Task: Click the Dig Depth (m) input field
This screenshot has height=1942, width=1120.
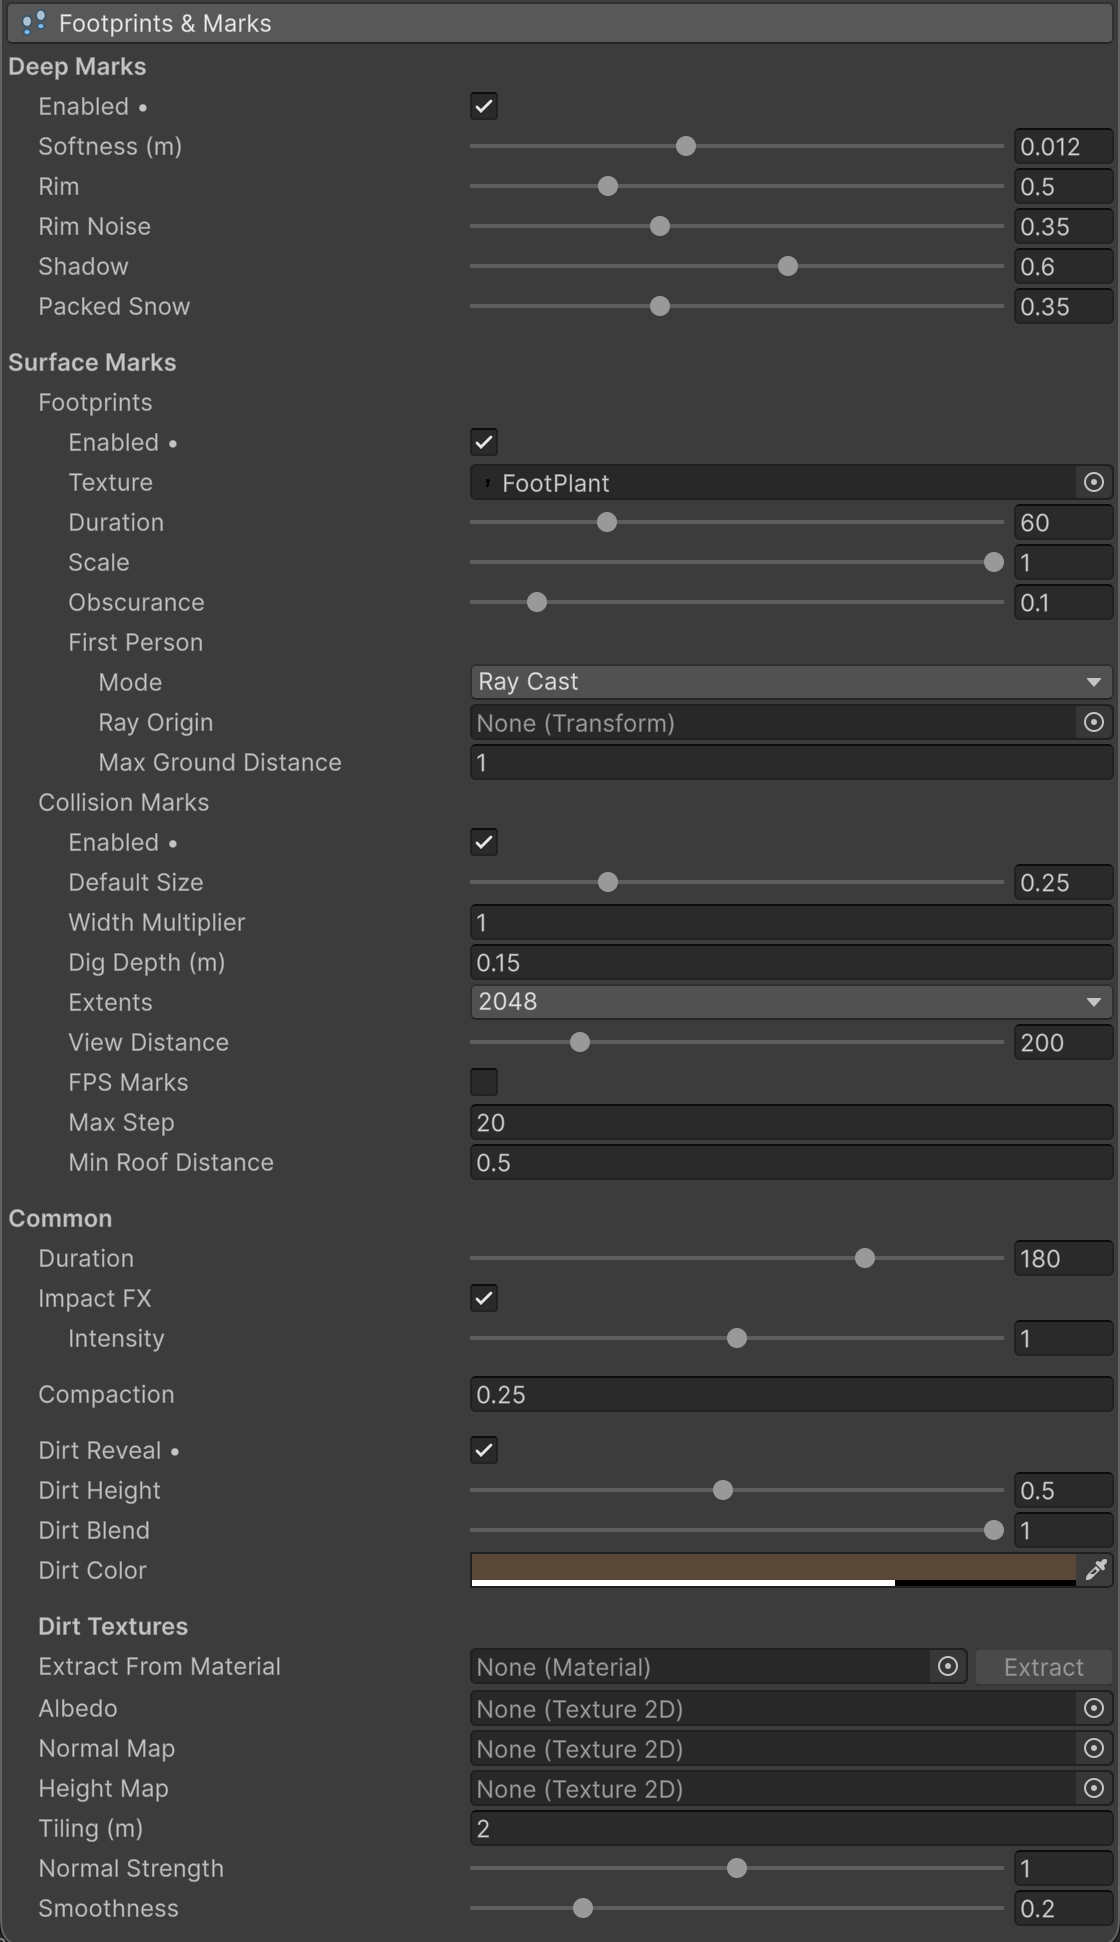Action: coord(791,962)
